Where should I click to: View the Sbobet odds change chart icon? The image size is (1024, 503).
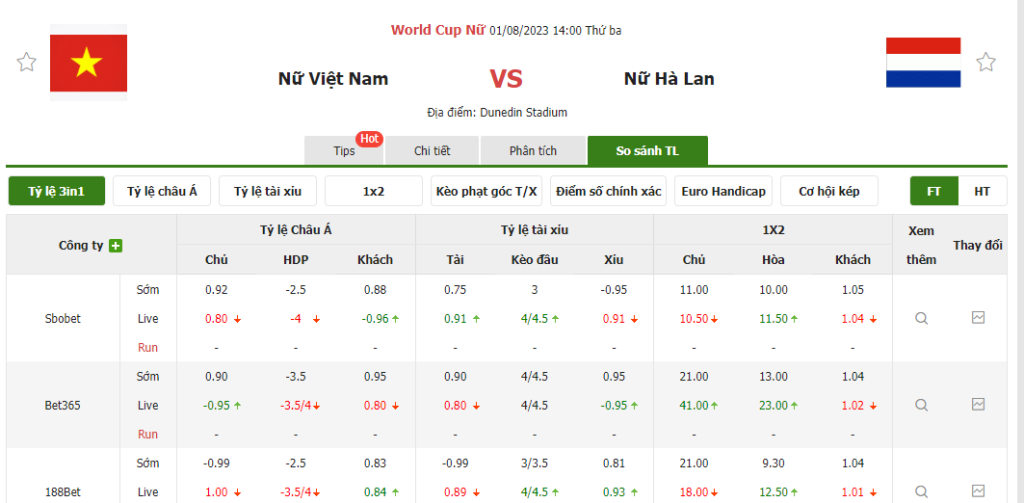click(x=978, y=318)
